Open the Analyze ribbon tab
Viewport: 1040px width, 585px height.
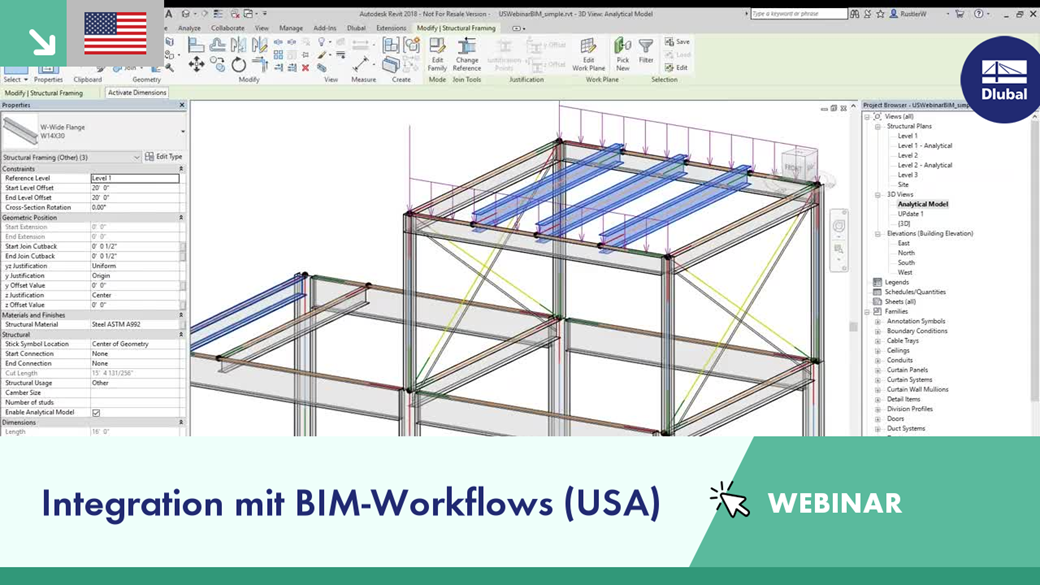coord(189,28)
